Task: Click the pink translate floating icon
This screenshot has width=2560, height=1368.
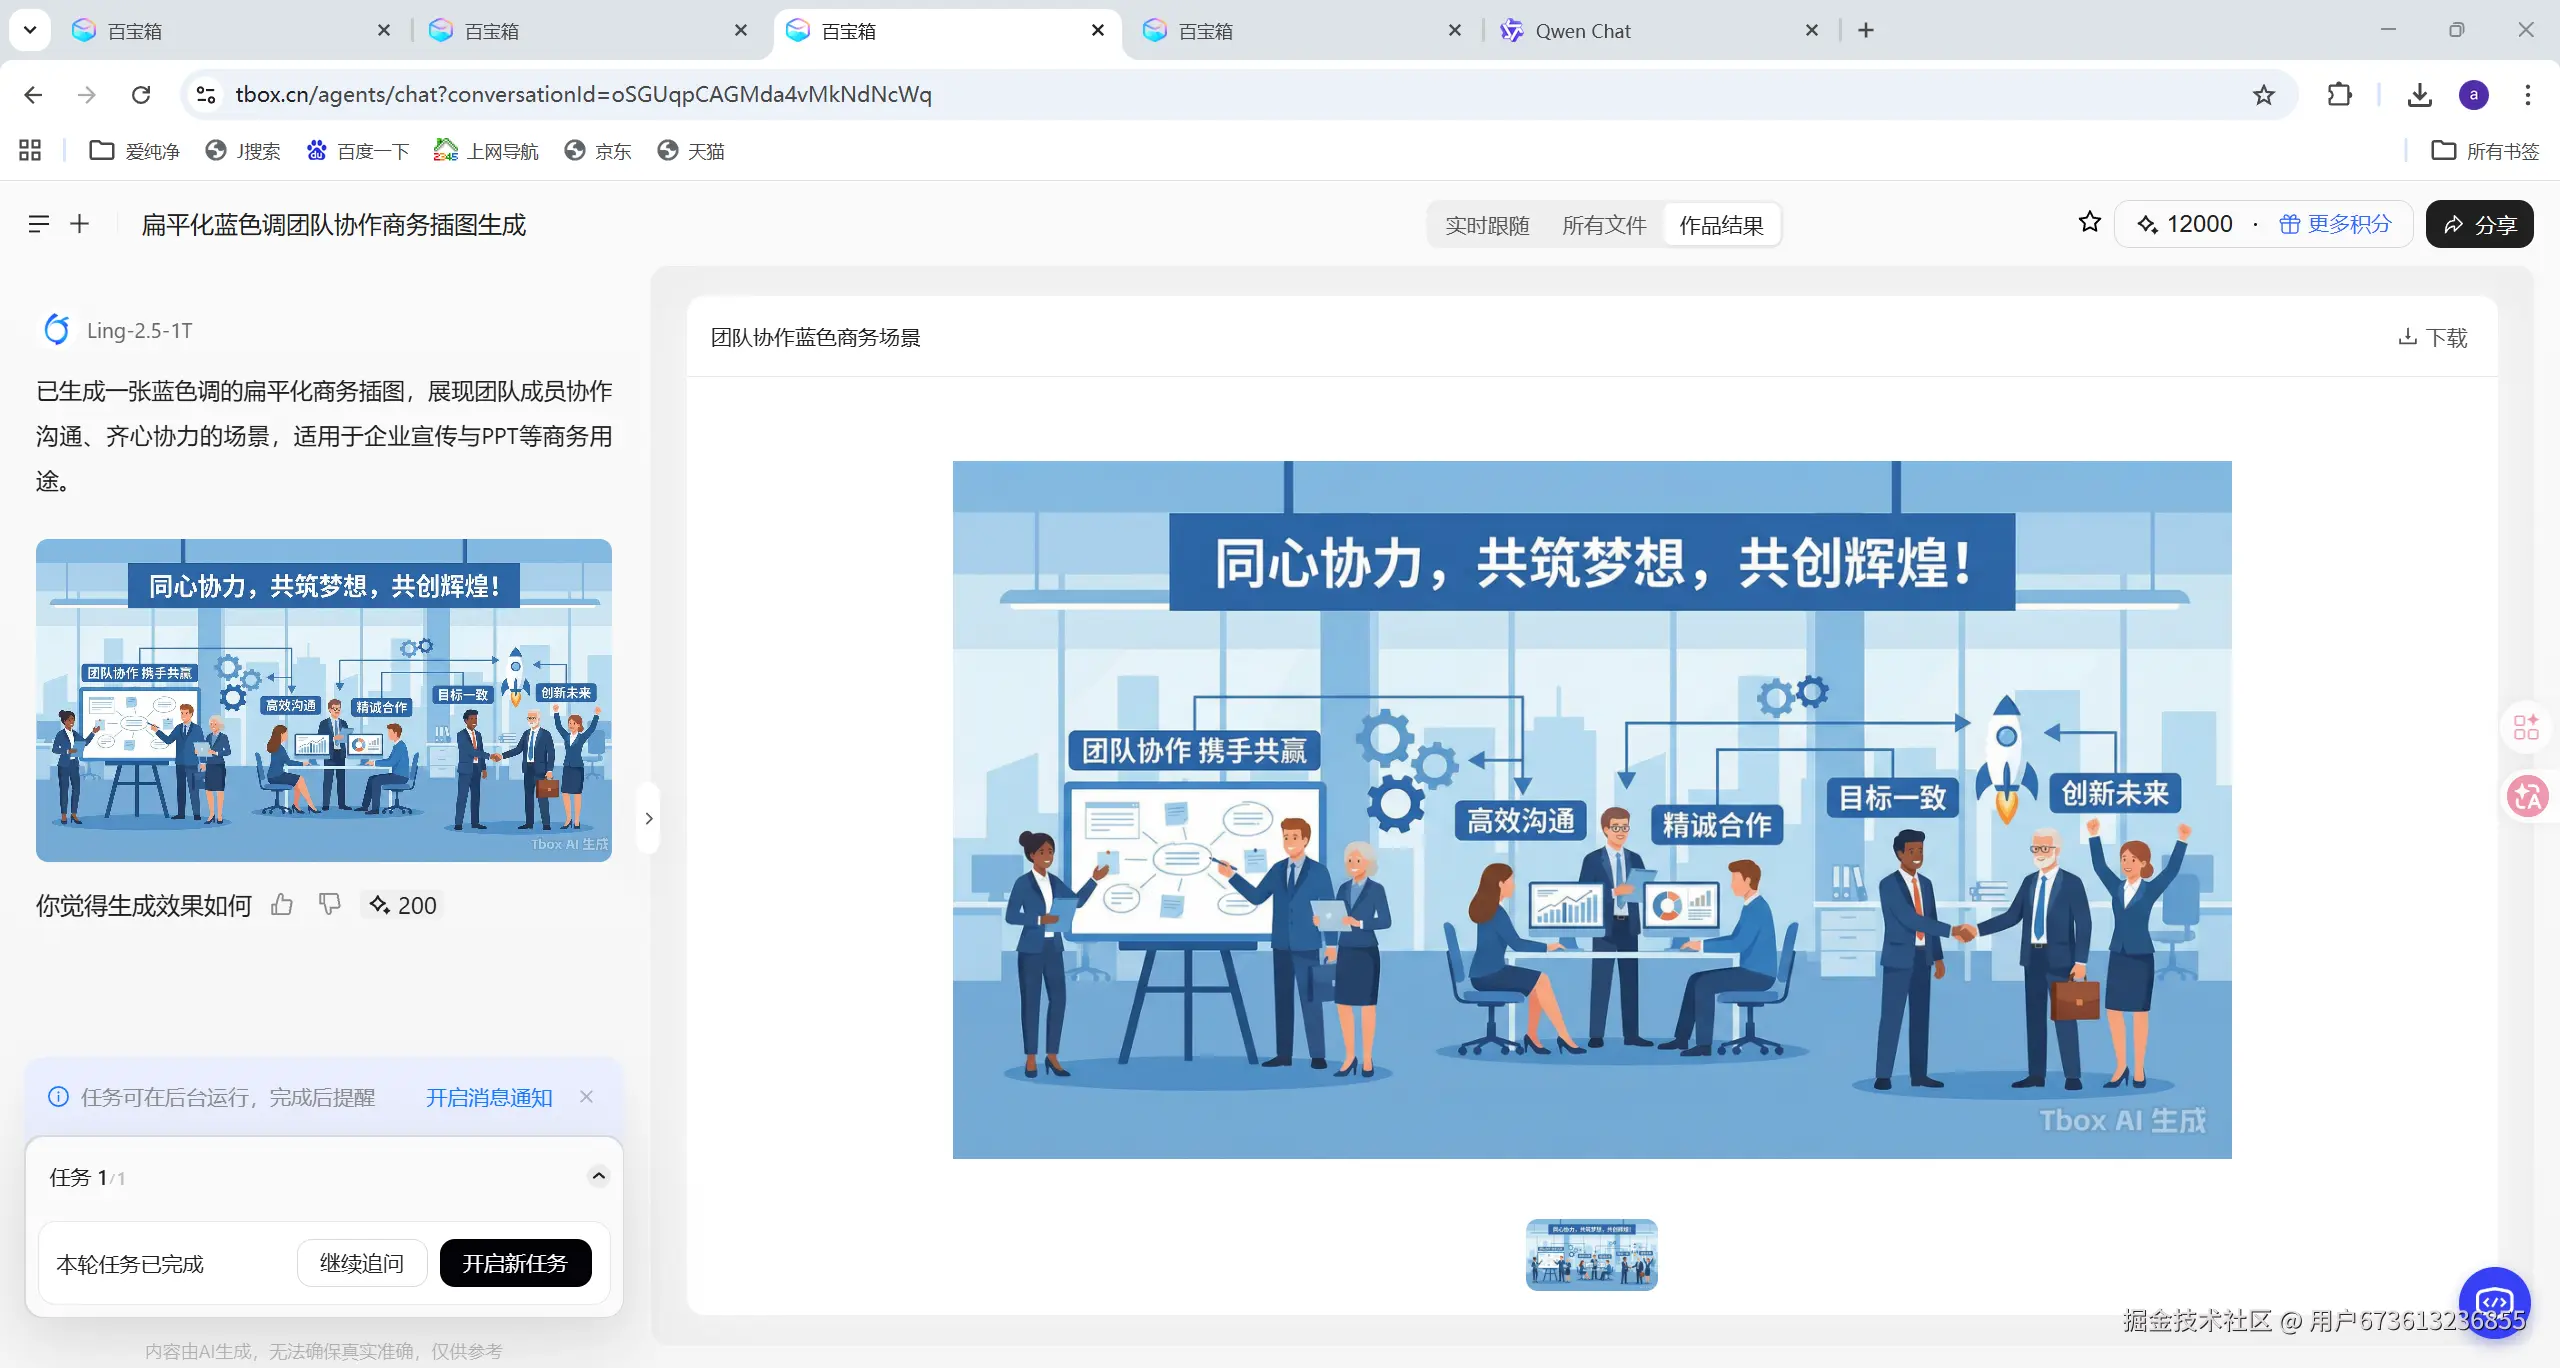Action: coord(2527,797)
